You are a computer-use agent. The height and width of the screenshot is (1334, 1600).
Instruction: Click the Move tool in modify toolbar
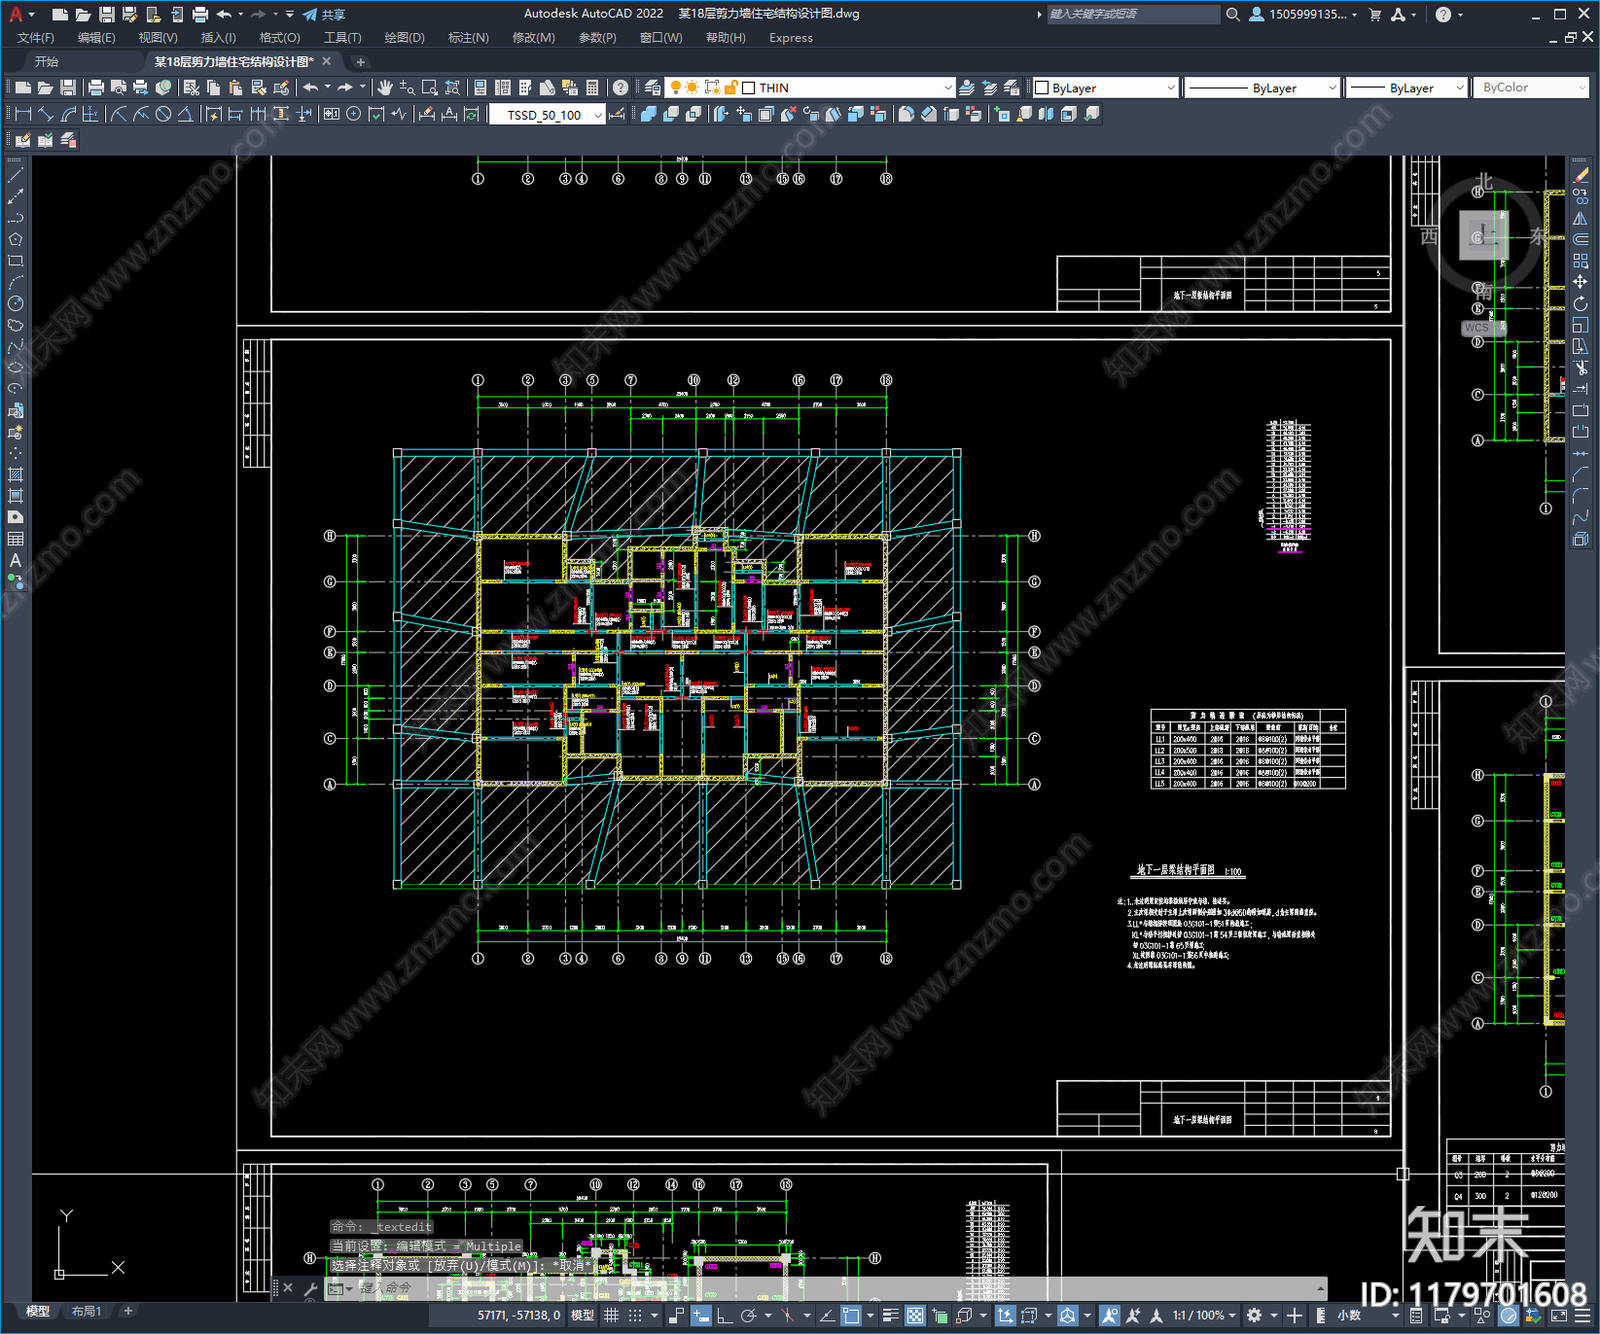(1580, 282)
